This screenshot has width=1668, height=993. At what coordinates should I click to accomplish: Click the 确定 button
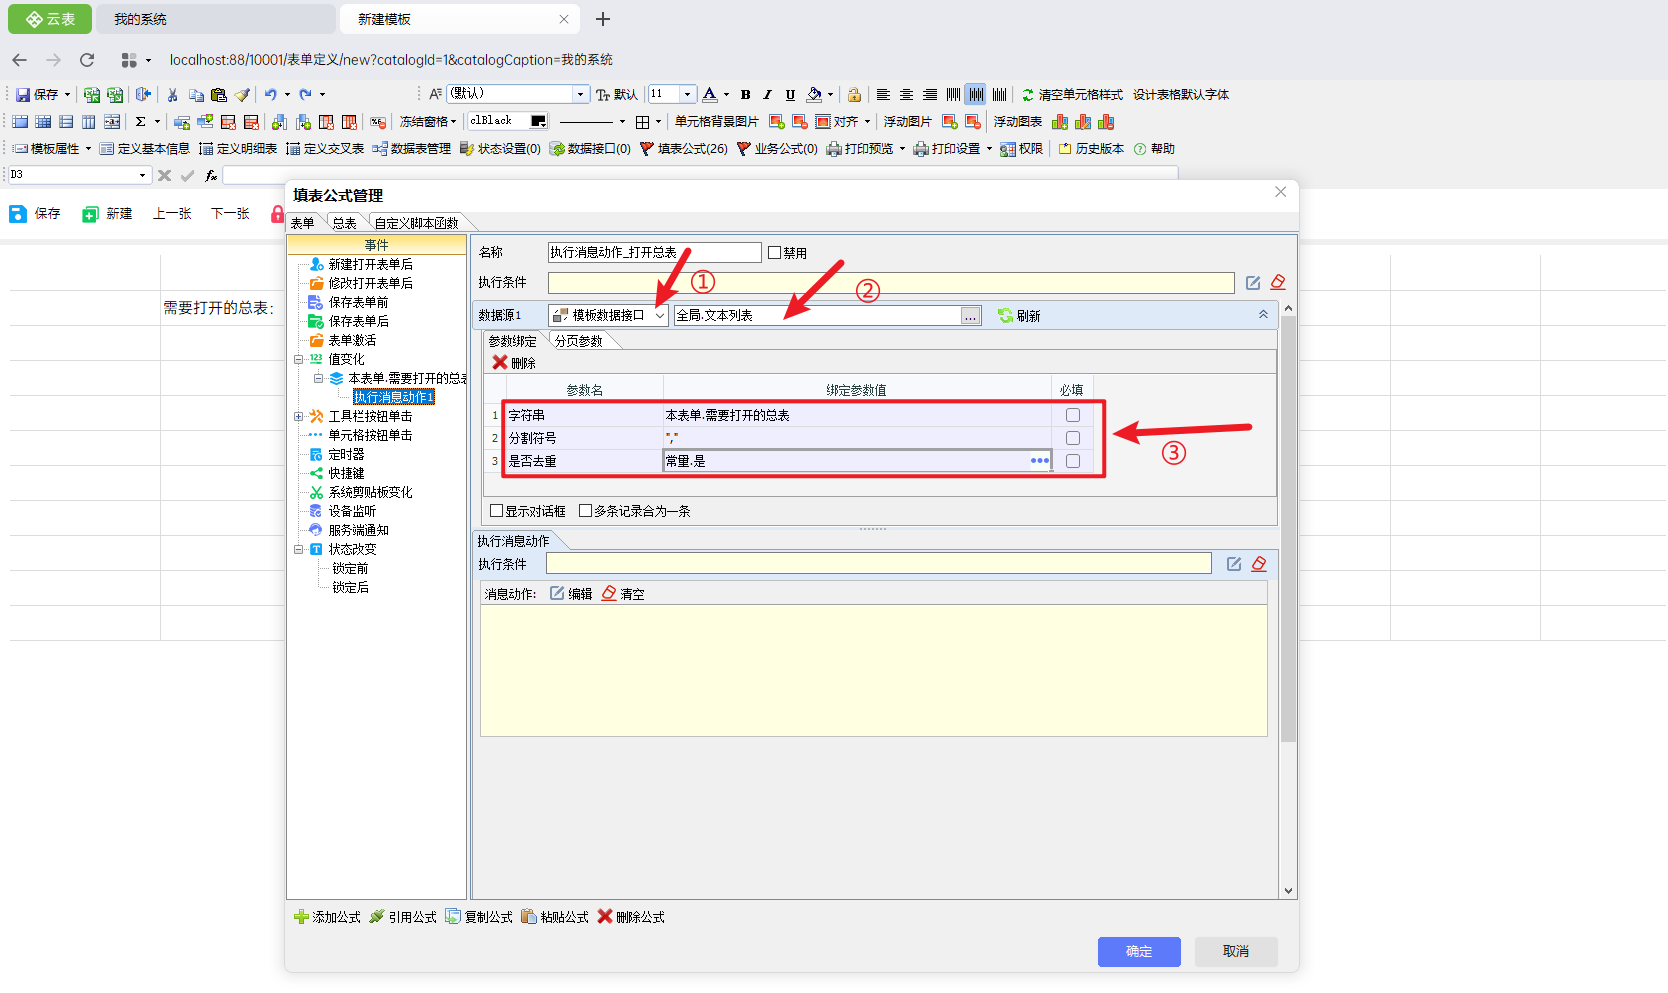(1139, 952)
